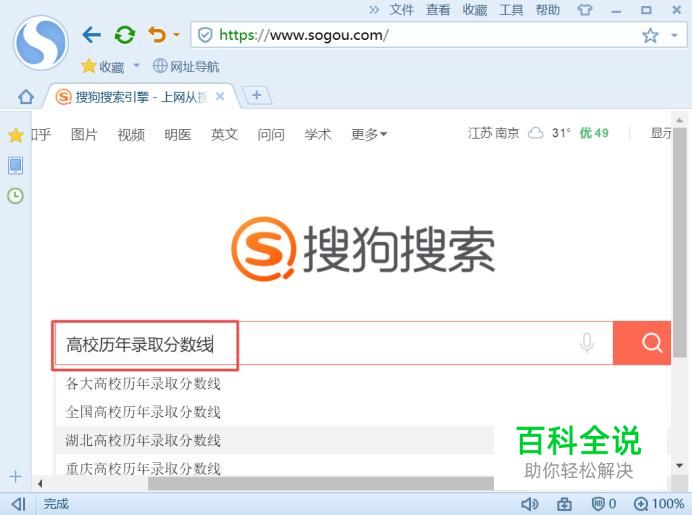Viewport: 692px width, 515px height.
Task: Click the speaker sound icon
Action: click(x=530, y=504)
